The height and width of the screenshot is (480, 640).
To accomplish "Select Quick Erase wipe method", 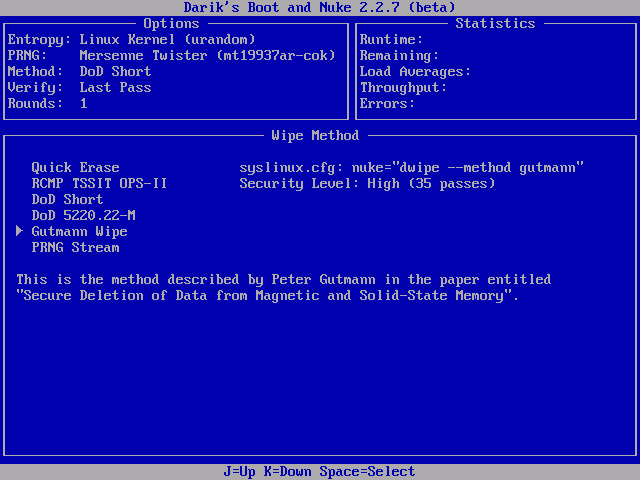I will click(x=75, y=167).
